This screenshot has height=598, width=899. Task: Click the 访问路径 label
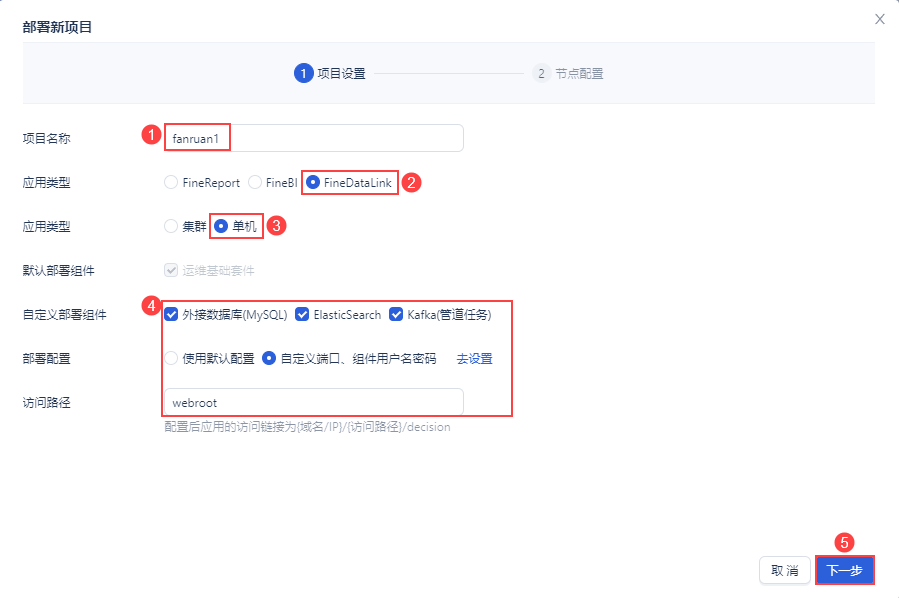[46, 402]
